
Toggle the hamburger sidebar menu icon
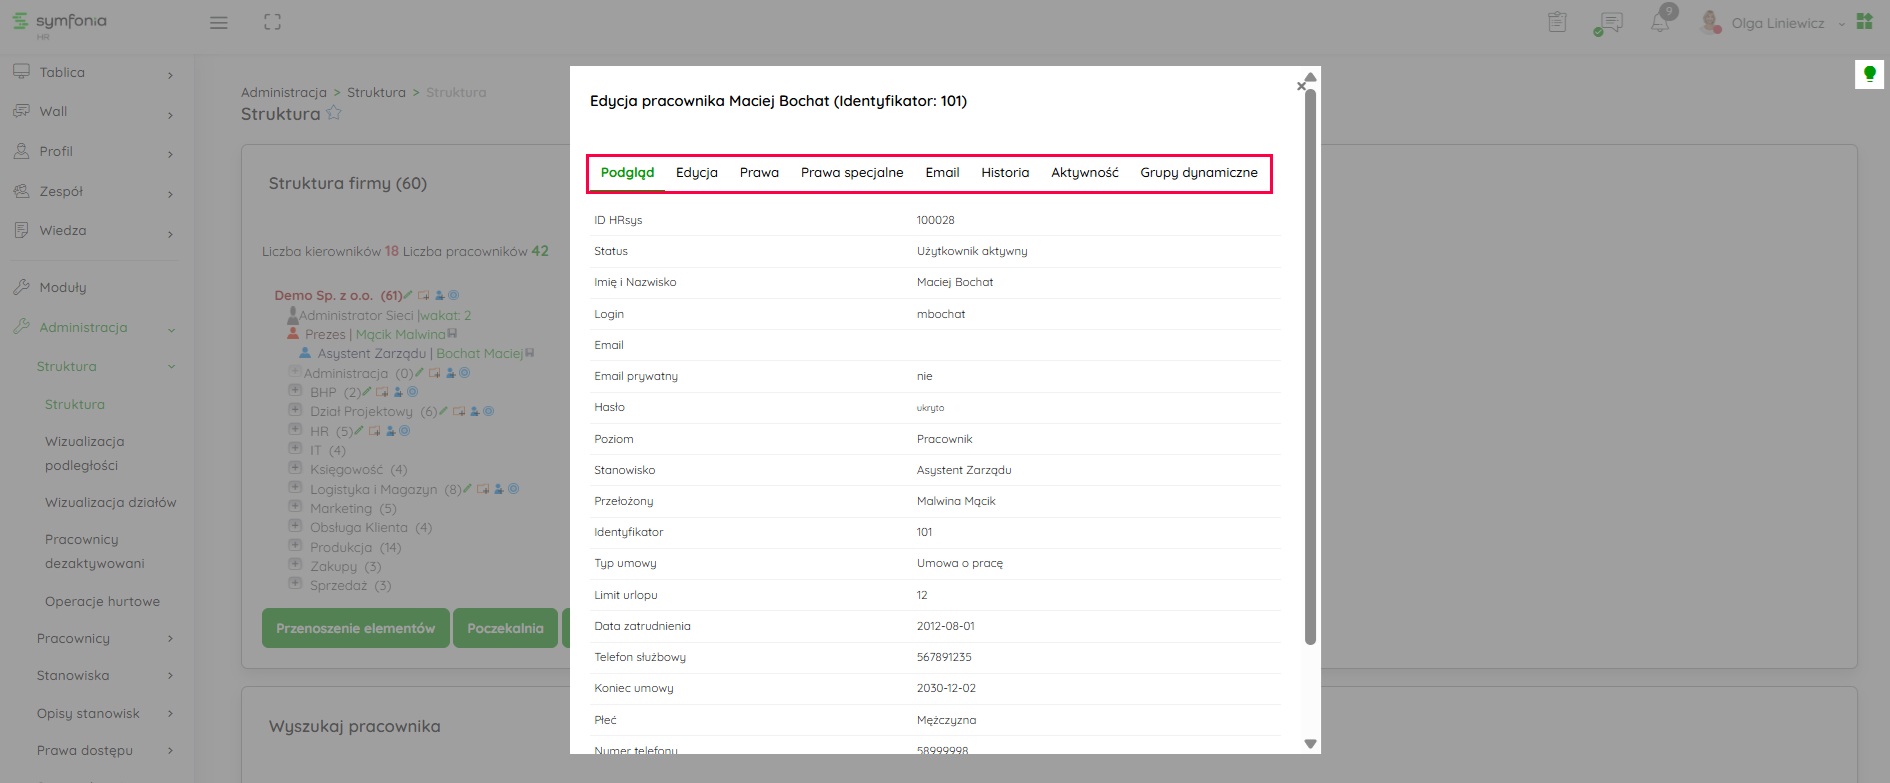tap(218, 23)
